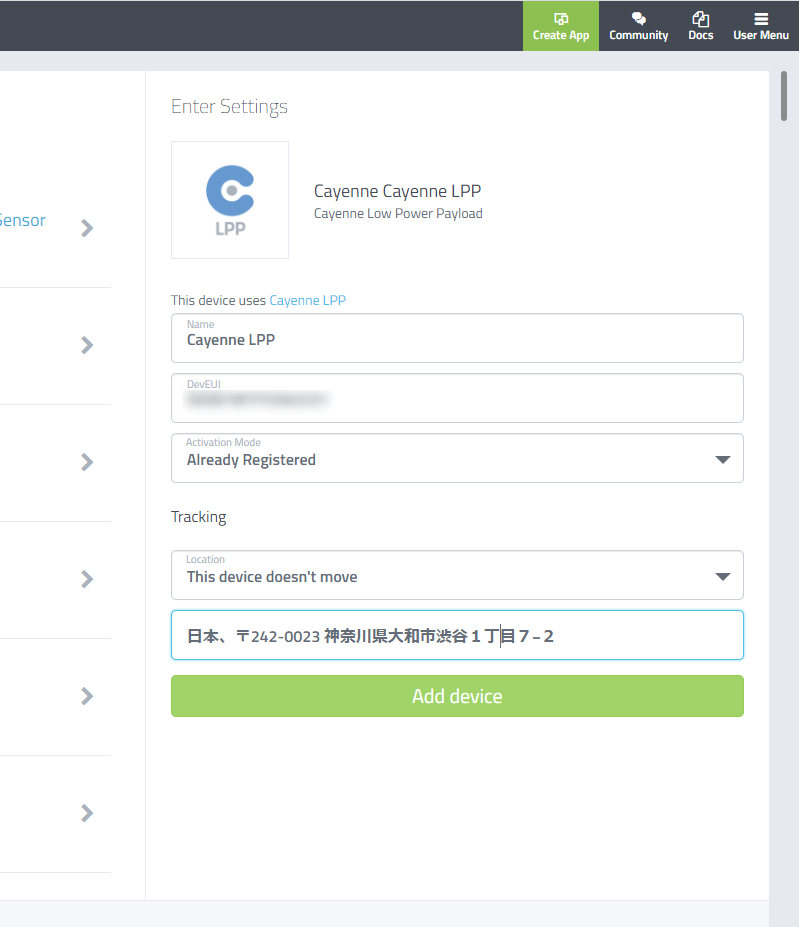Click the fourth sidebar chevron arrow
Viewport: 799px width, 927px height.
point(87,579)
